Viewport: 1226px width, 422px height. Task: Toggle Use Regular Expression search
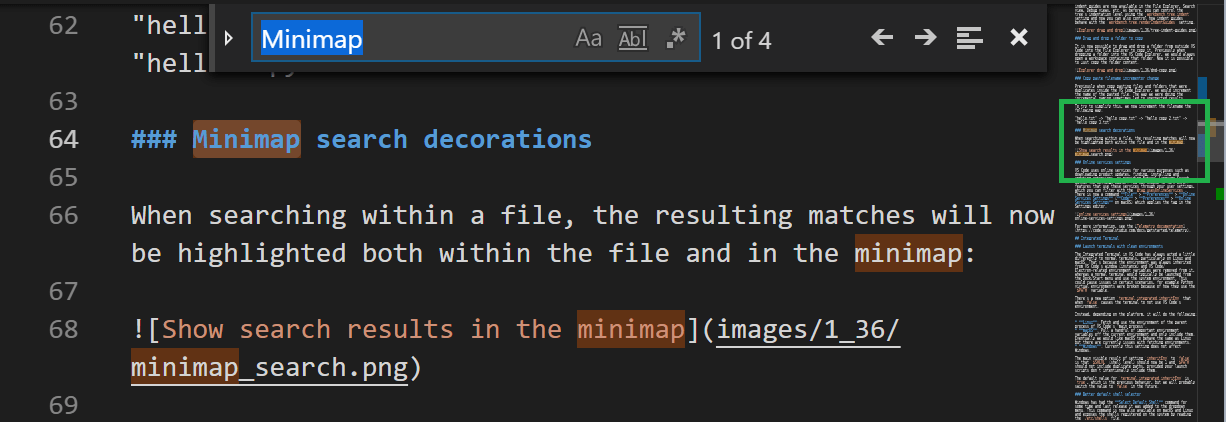(676, 39)
